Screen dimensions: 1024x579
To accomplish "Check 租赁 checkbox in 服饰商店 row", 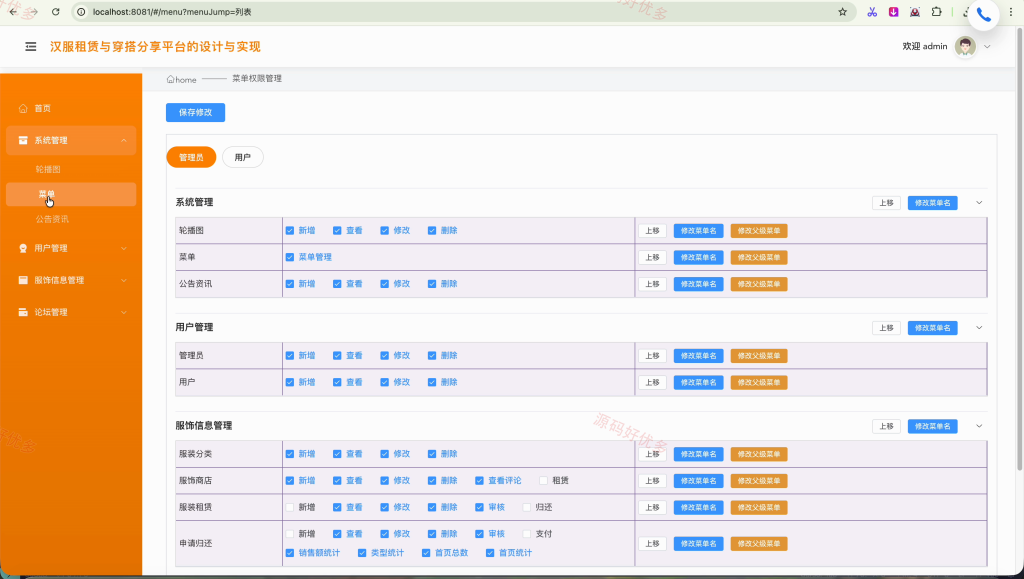I will point(543,480).
